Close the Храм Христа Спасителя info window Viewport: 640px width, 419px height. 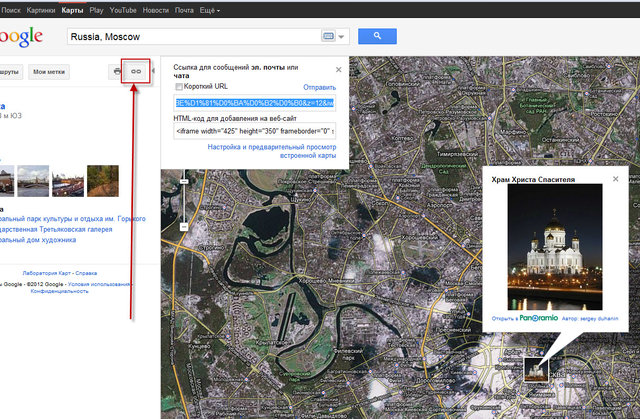tap(616, 178)
